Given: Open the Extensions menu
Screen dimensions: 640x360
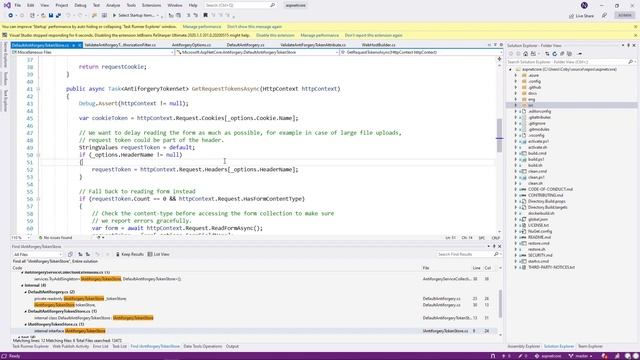Looking at the screenshot, I should tap(151, 5).
